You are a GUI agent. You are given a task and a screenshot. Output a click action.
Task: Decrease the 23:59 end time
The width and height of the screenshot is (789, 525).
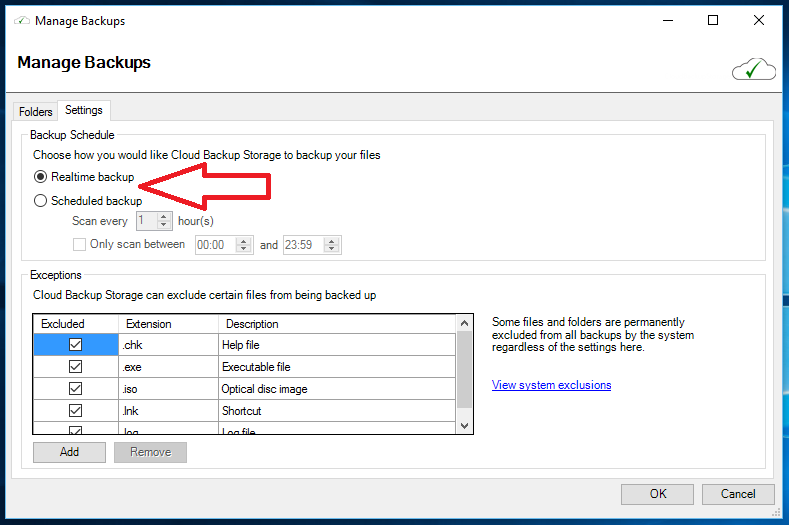[x=332, y=249]
